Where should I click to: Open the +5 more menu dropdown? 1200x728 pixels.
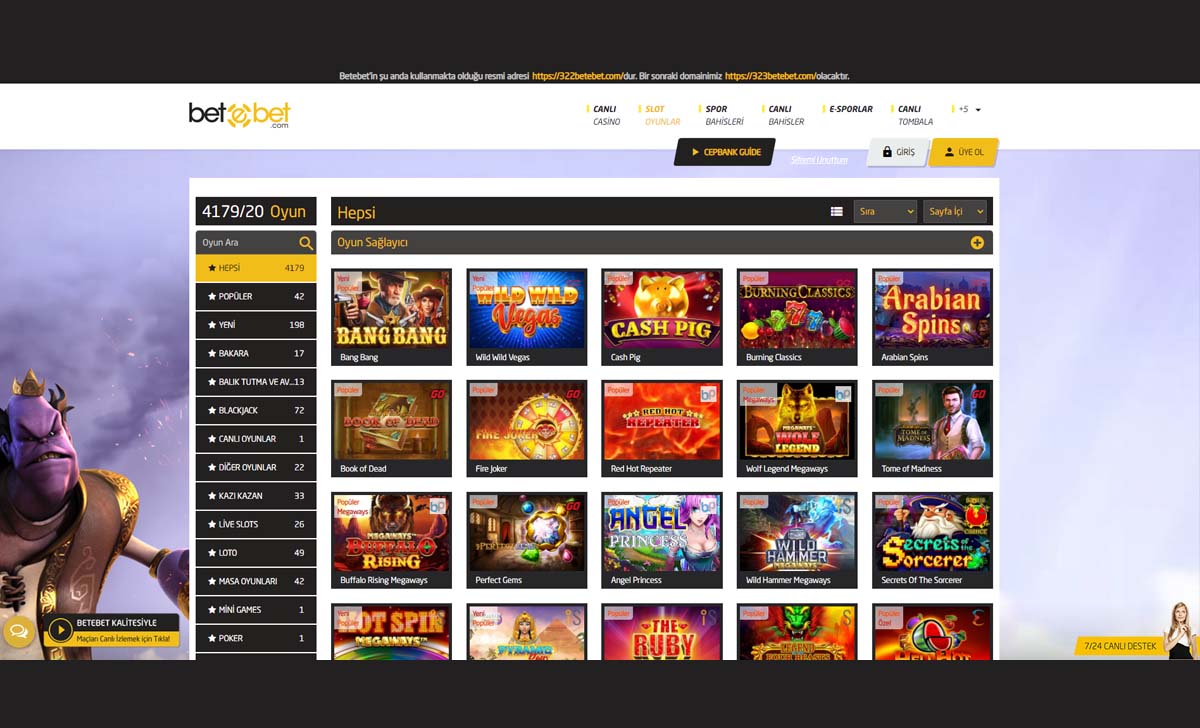969,109
